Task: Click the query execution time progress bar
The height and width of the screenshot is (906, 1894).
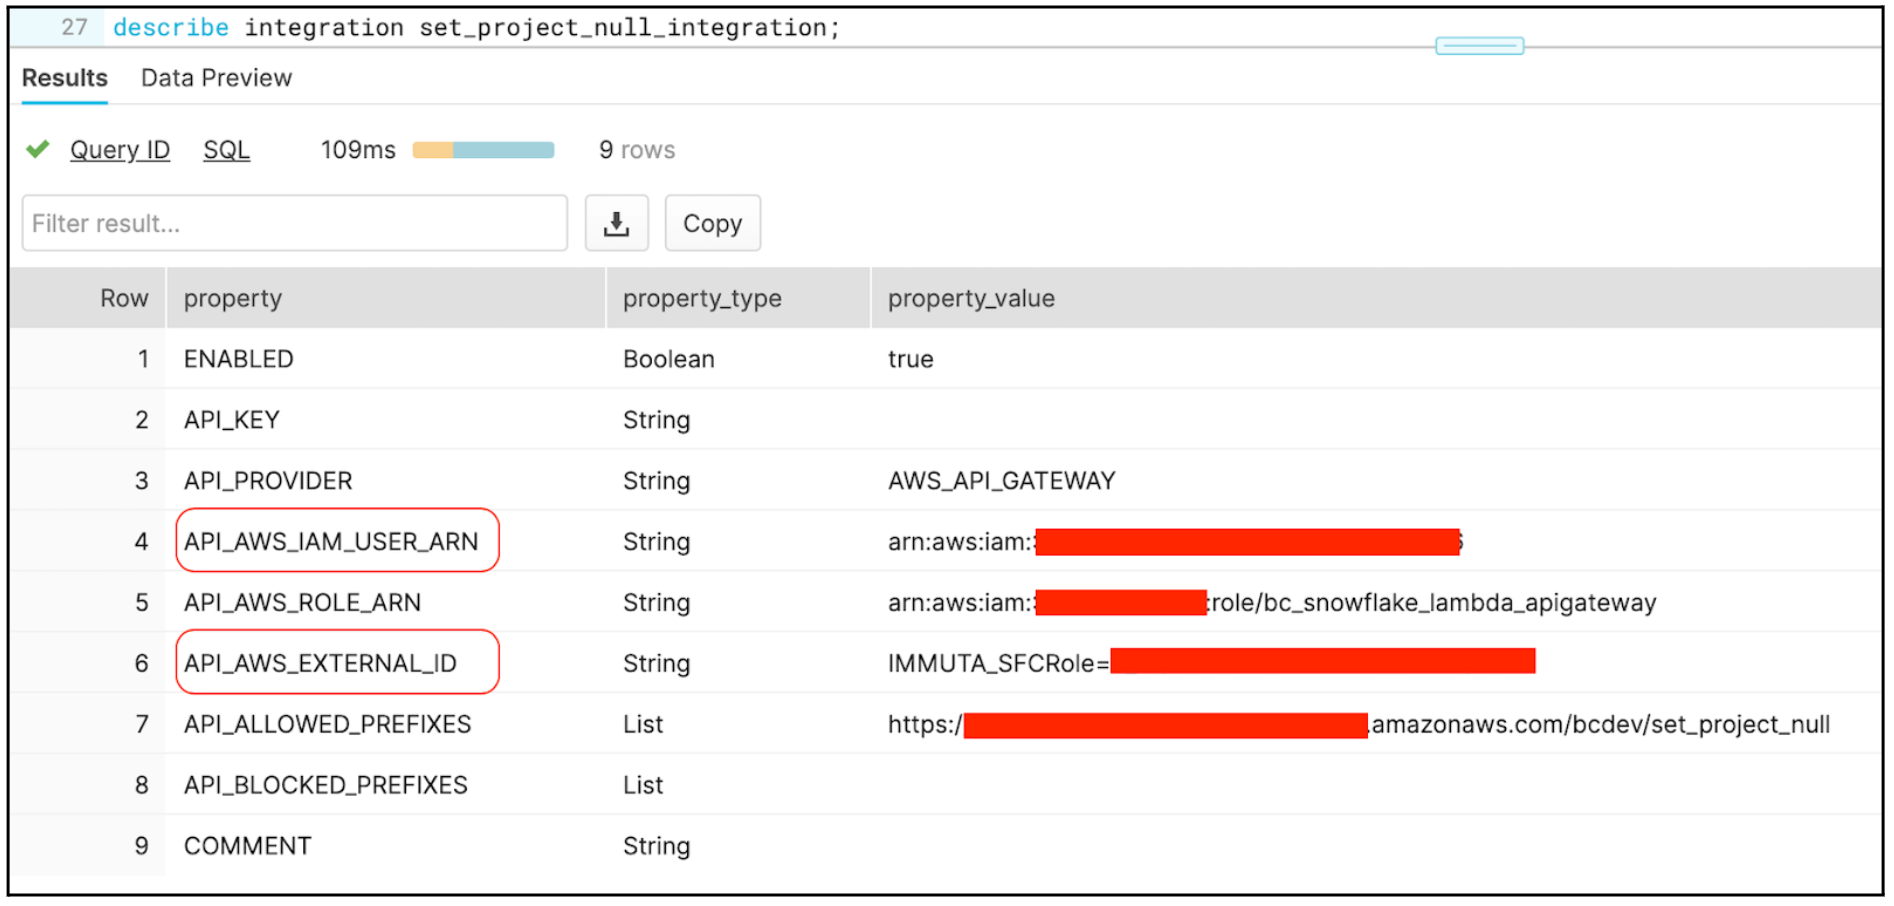Action: pyautogui.click(x=483, y=150)
